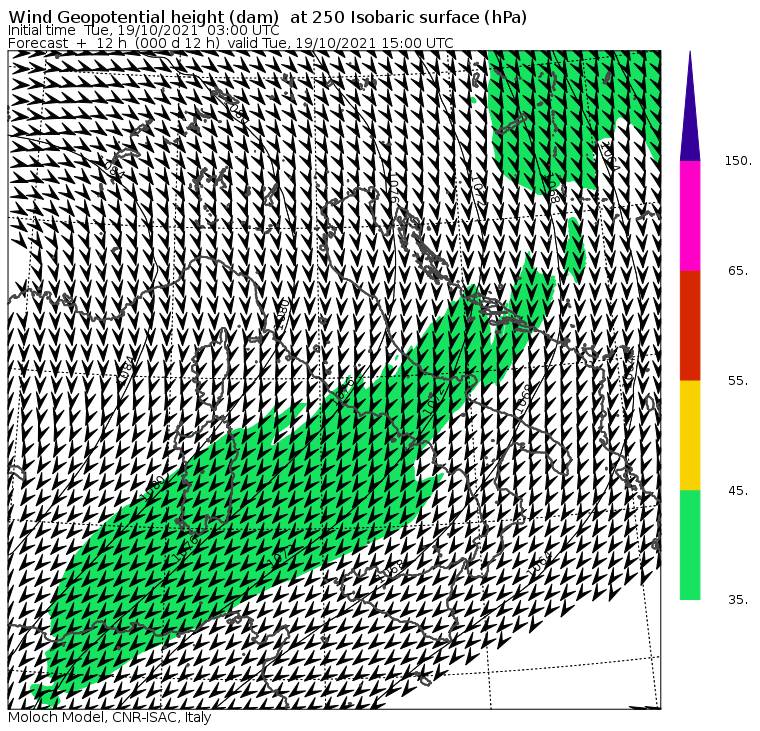760x731 pixels.
Task: Click the Initial time line in header
Action: point(143,31)
